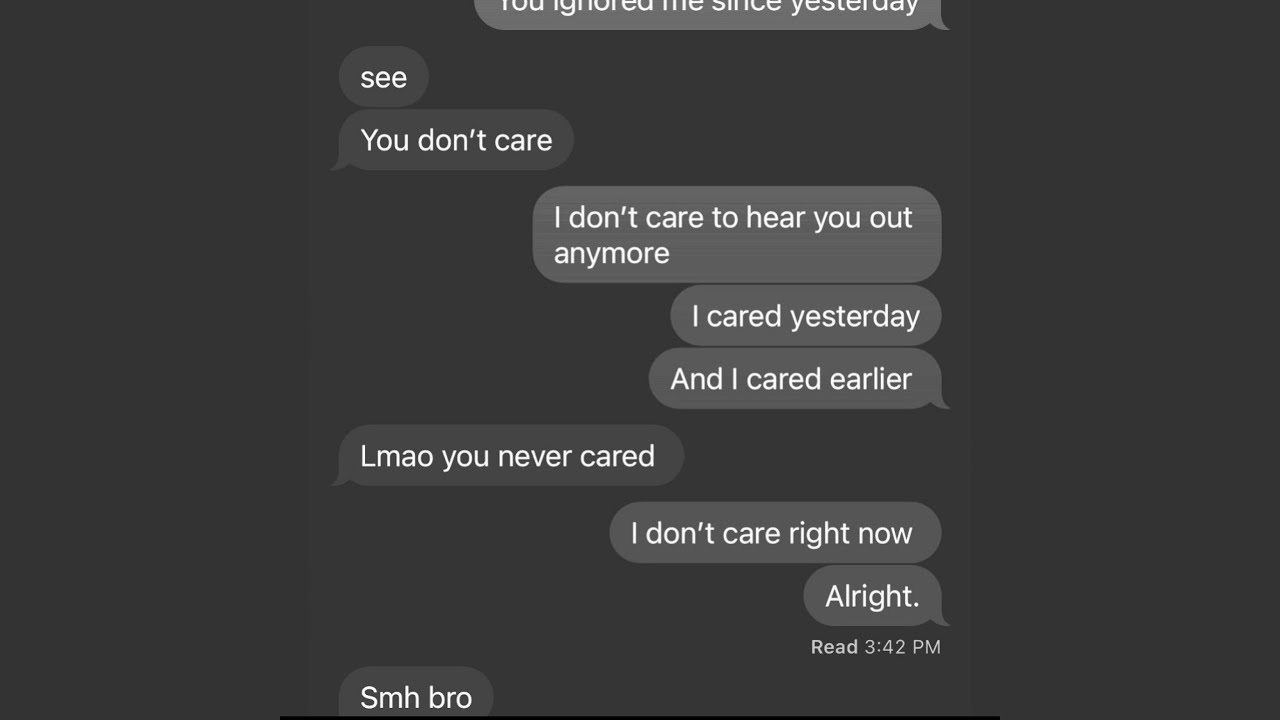Tap "yesterday" in the "I cared yesterday" bubble
The width and height of the screenshot is (1280, 720).
pyautogui.click(x=854, y=316)
